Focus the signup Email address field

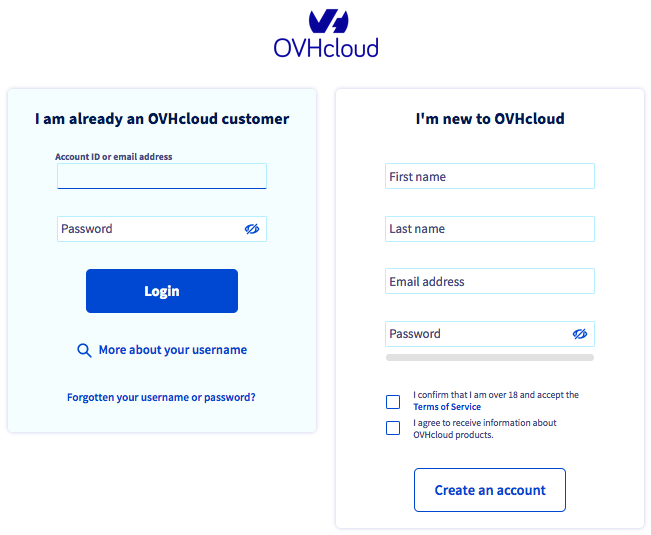pyautogui.click(x=490, y=282)
